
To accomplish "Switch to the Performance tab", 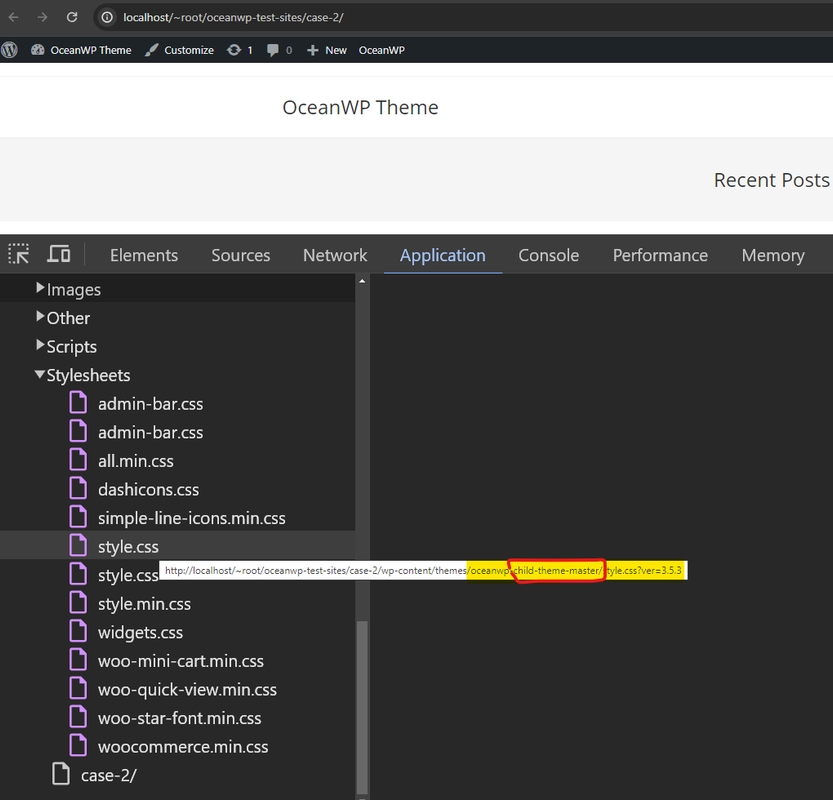I will click(x=660, y=255).
